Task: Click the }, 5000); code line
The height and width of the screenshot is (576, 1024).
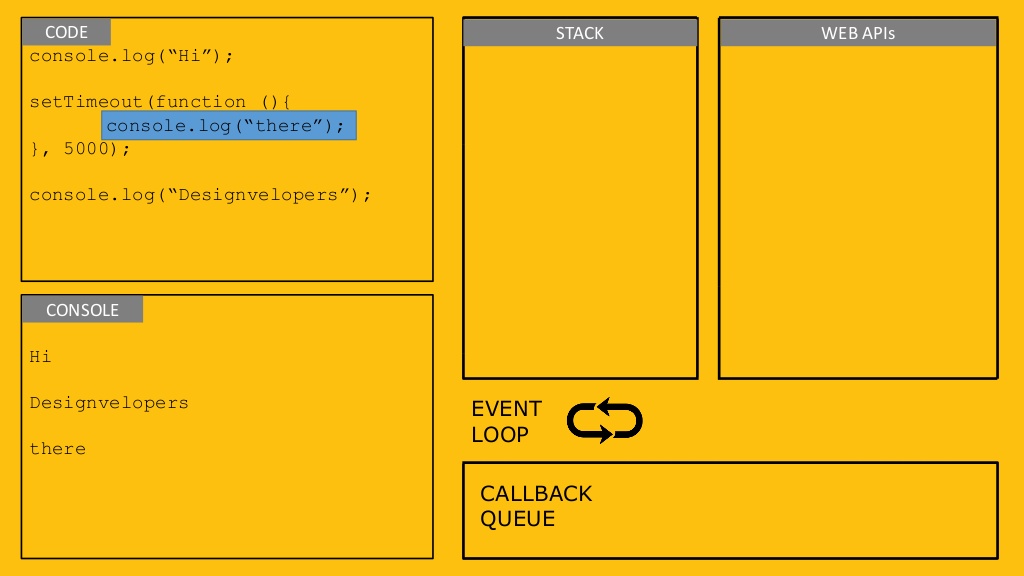Action: 80,149
